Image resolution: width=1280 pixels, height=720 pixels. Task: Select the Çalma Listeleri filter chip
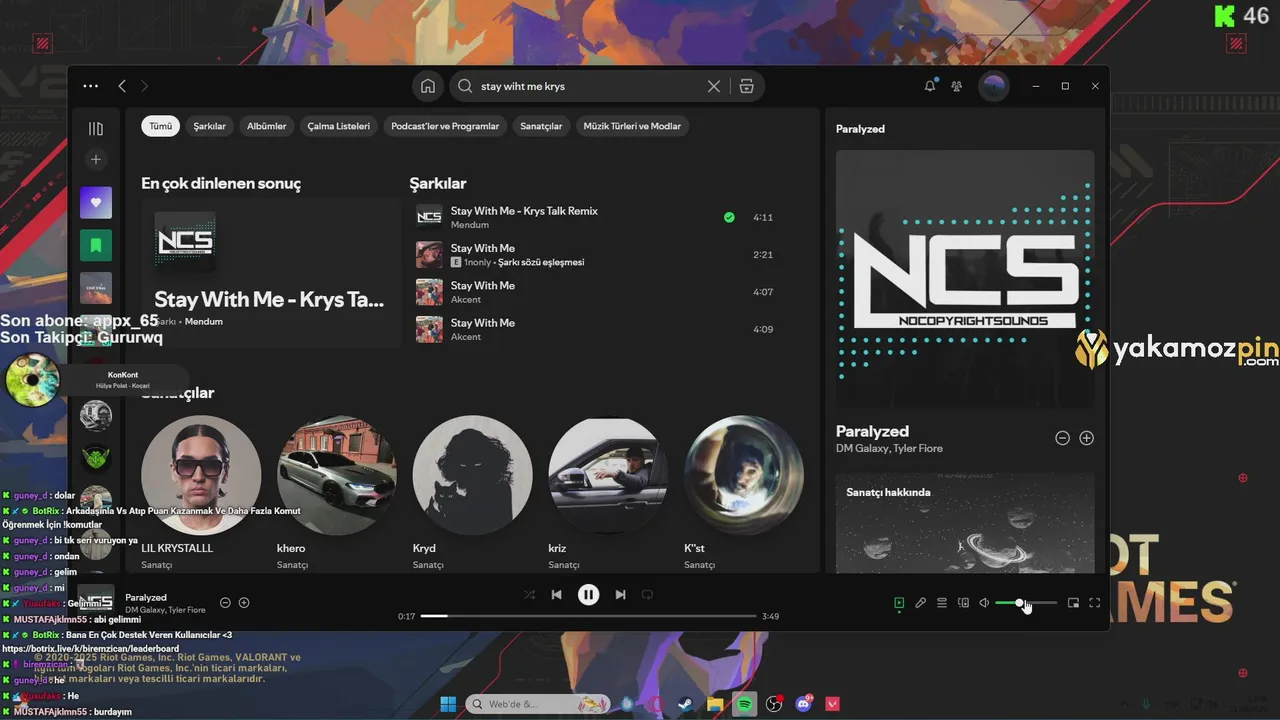[339, 126]
